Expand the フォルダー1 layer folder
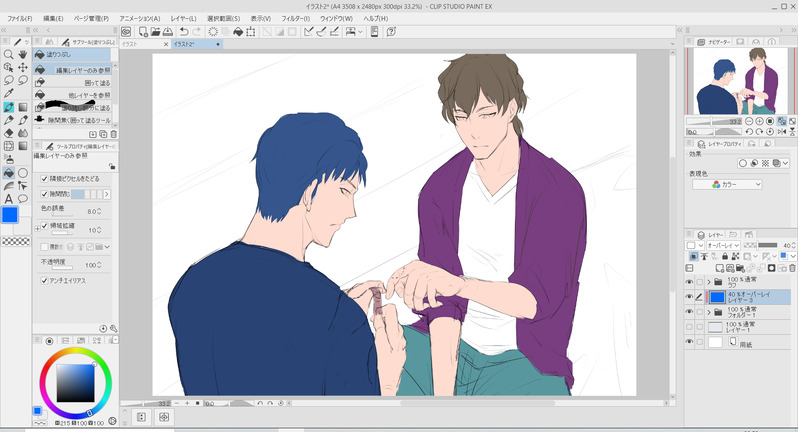 pyautogui.click(x=709, y=312)
